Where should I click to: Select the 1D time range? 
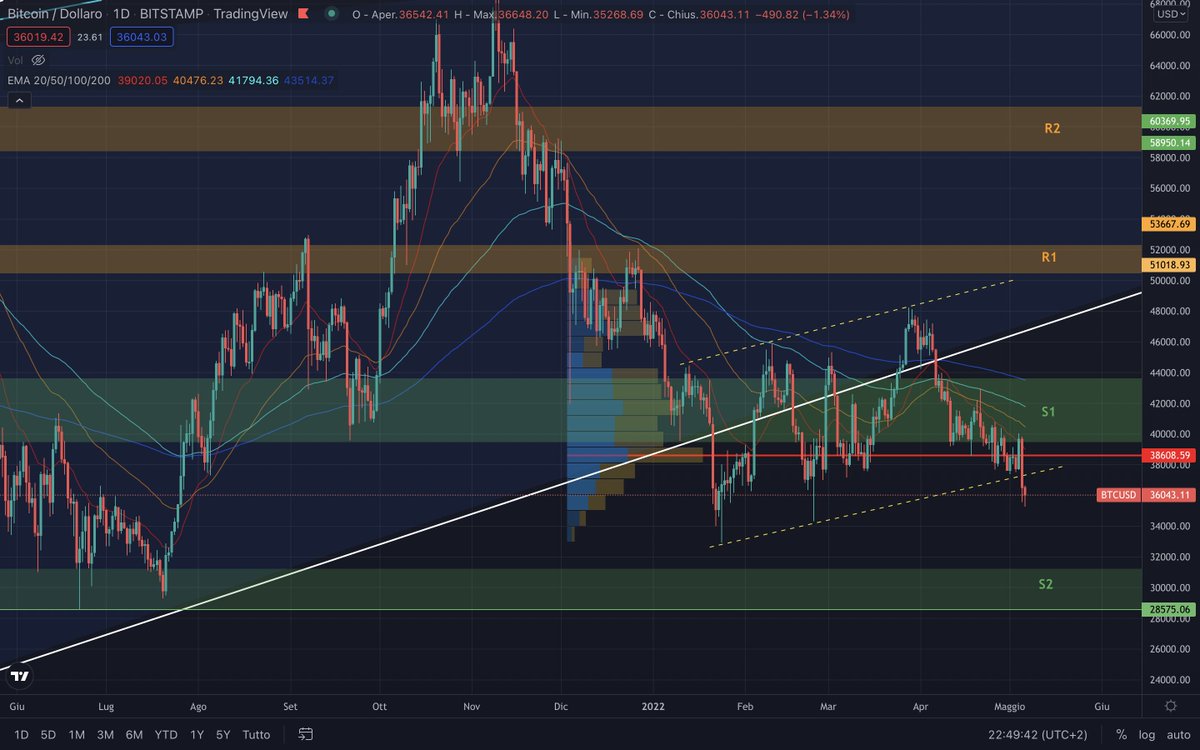click(x=20, y=734)
